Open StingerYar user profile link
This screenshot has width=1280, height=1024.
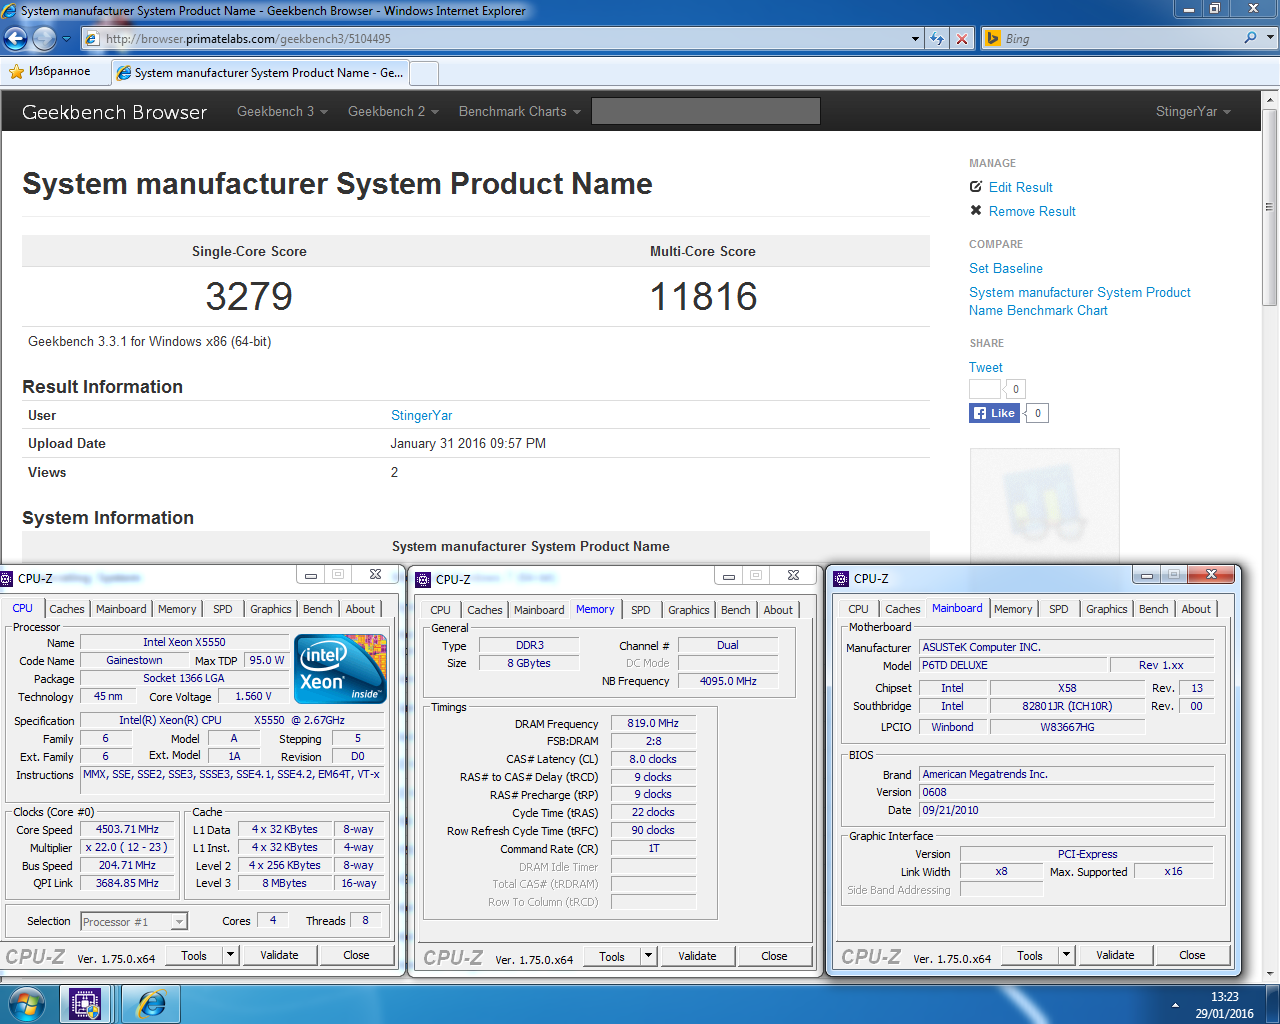point(422,415)
